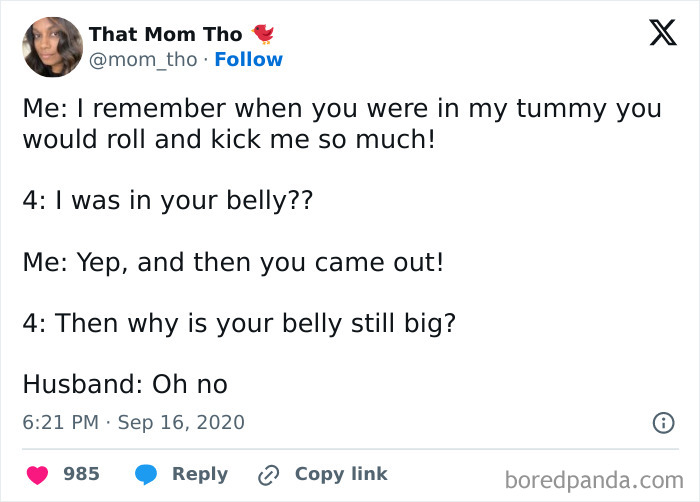Open the That Mom Tho display name

click(165, 34)
